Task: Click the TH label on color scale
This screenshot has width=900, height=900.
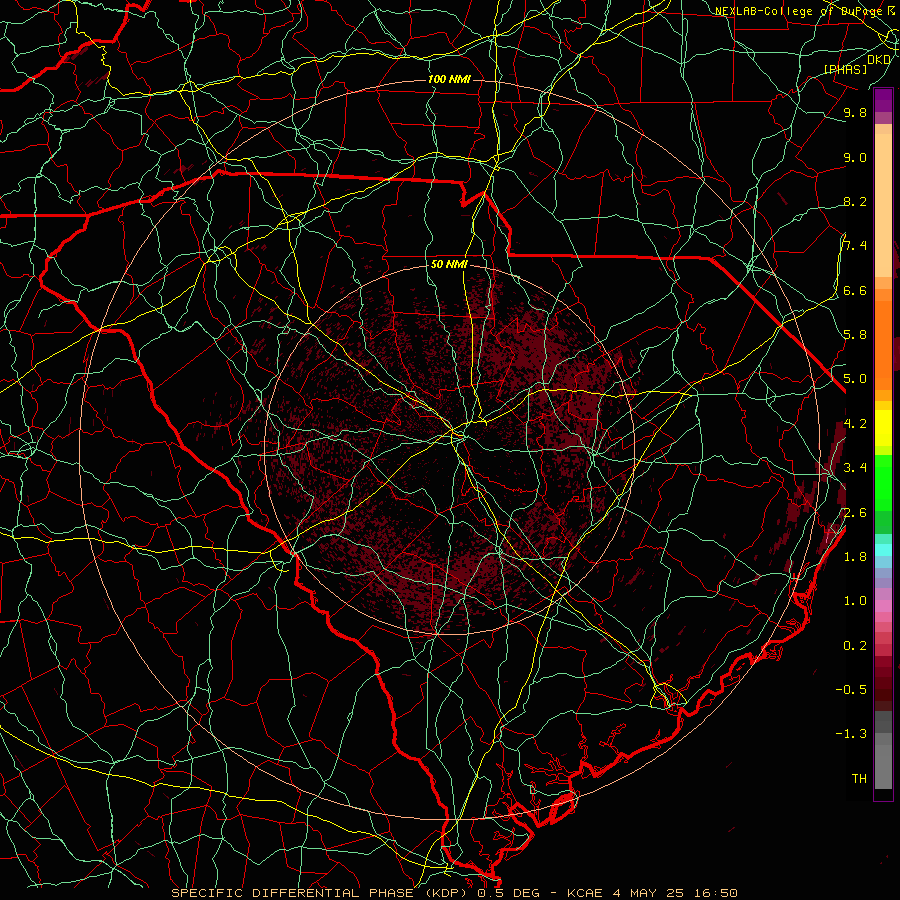Action: [859, 778]
